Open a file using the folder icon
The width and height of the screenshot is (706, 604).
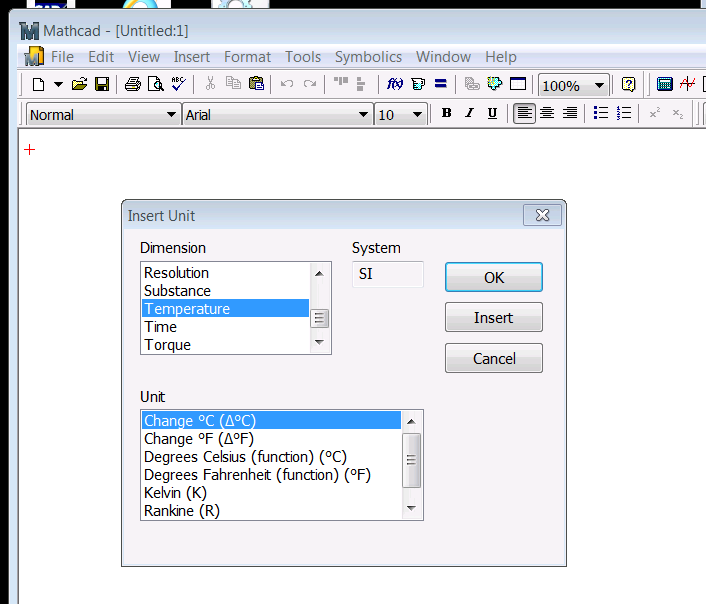[79, 84]
